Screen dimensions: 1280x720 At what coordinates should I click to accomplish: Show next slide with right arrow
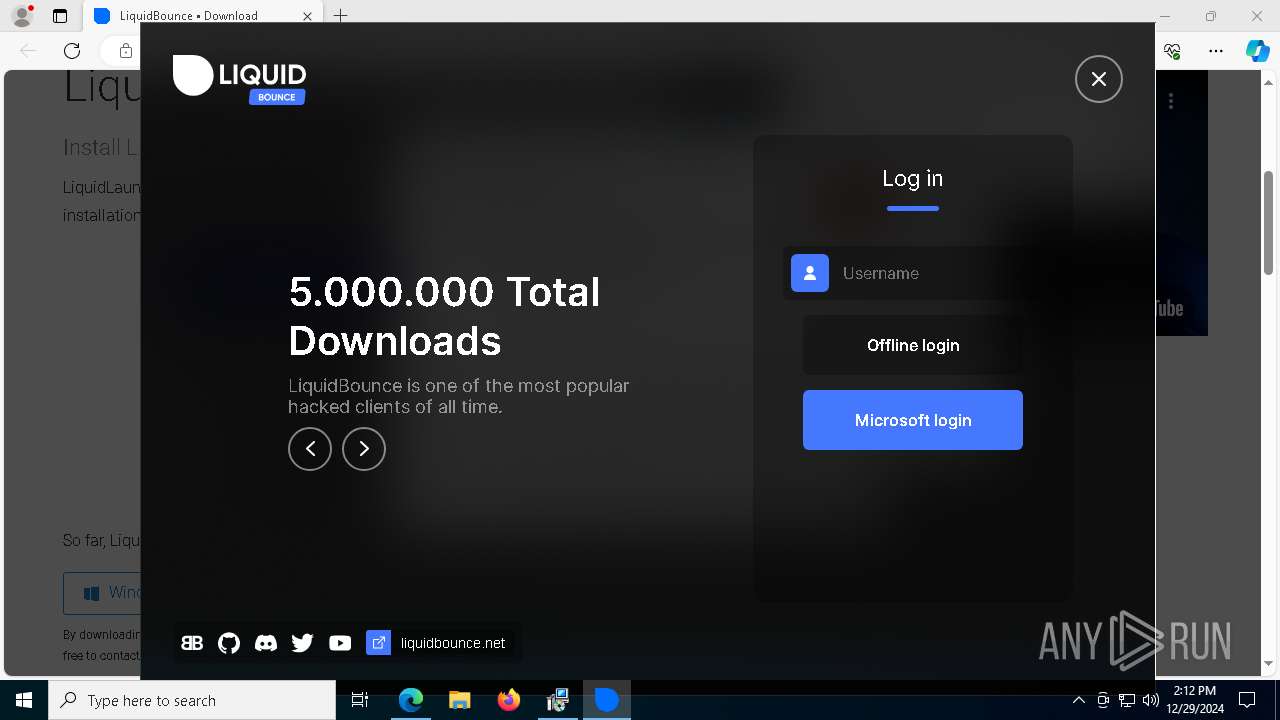coord(364,449)
